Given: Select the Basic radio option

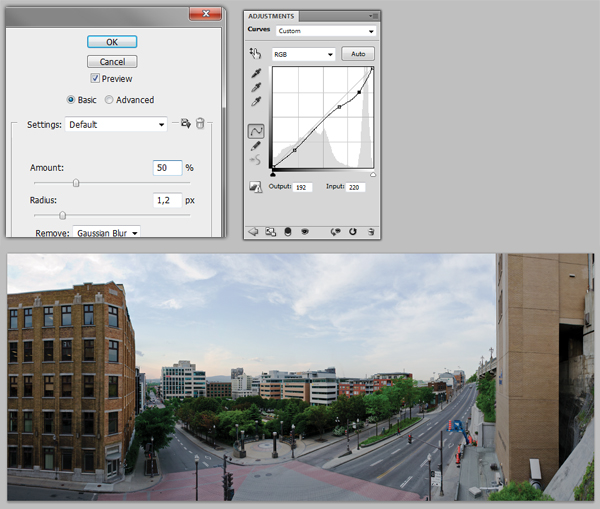Looking at the screenshot, I should click(x=71, y=100).
